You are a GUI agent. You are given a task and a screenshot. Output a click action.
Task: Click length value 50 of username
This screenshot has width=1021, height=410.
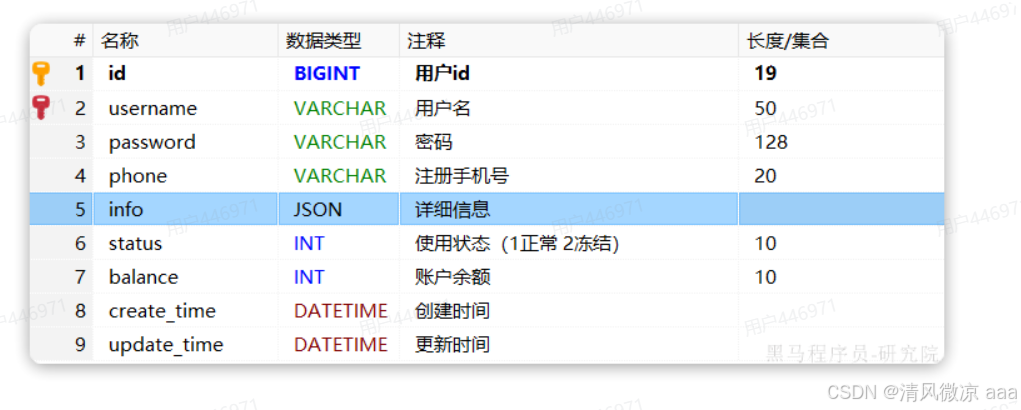pos(765,107)
